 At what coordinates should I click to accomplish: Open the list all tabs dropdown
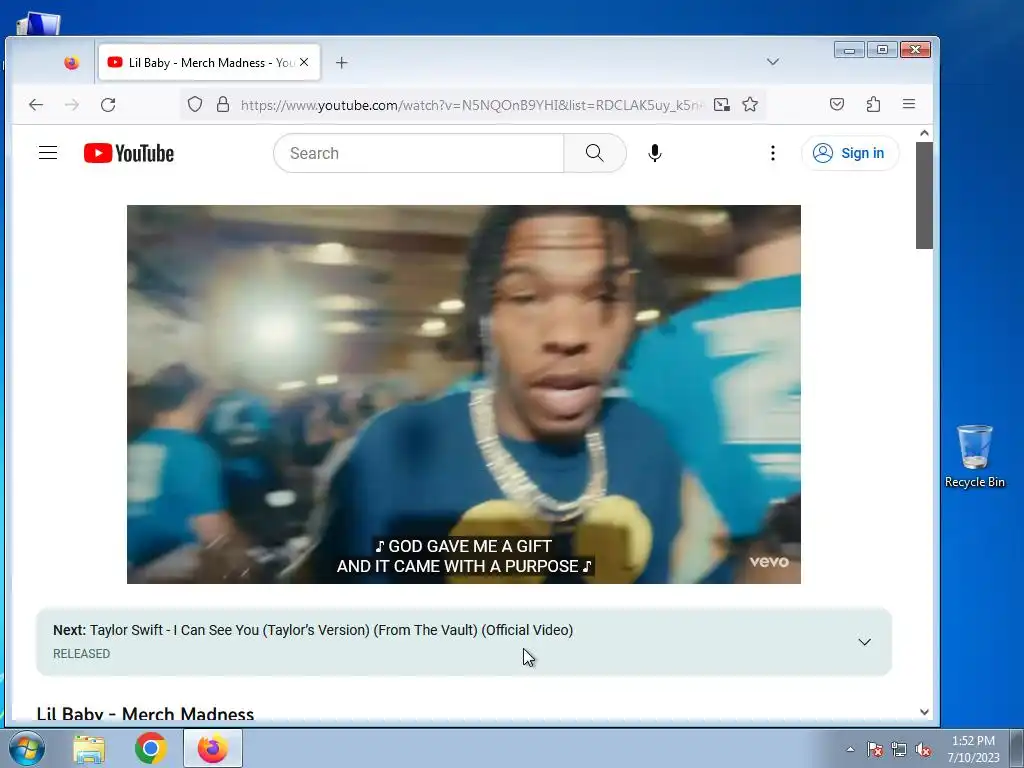[x=773, y=62]
